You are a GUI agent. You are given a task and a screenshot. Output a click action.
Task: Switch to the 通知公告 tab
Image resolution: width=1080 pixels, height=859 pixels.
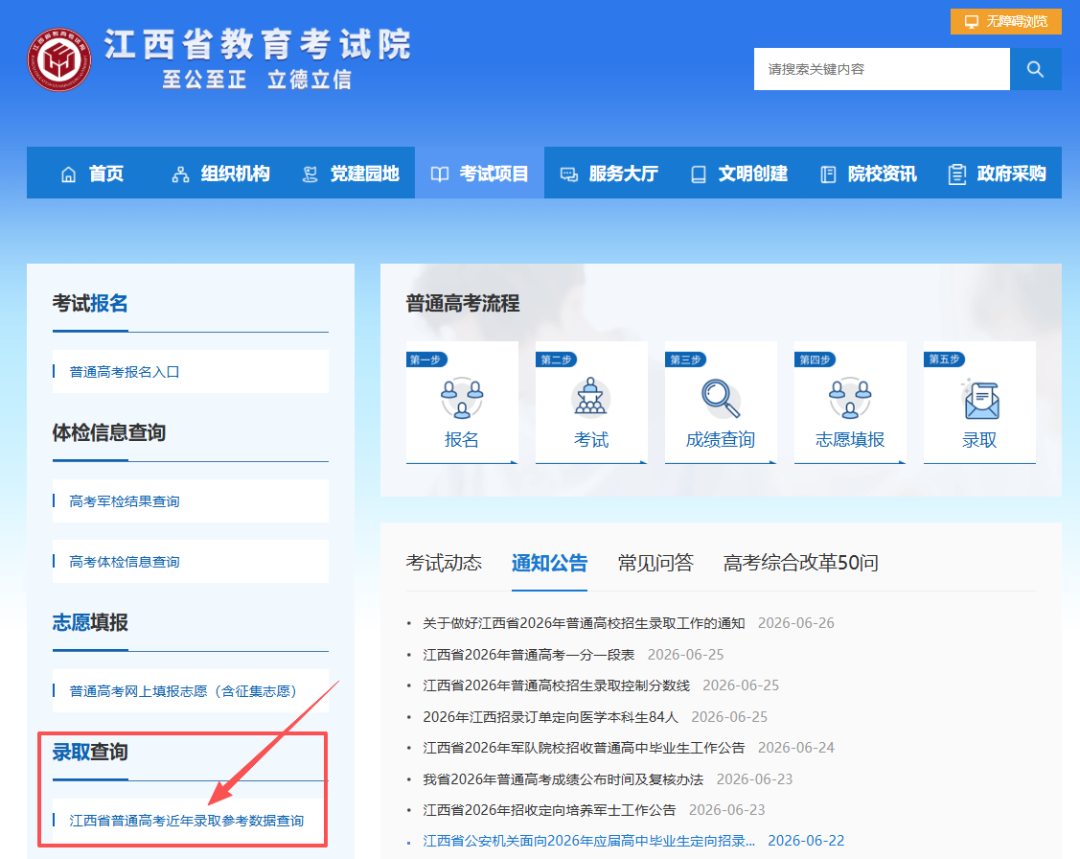click(x=549, y=563)
